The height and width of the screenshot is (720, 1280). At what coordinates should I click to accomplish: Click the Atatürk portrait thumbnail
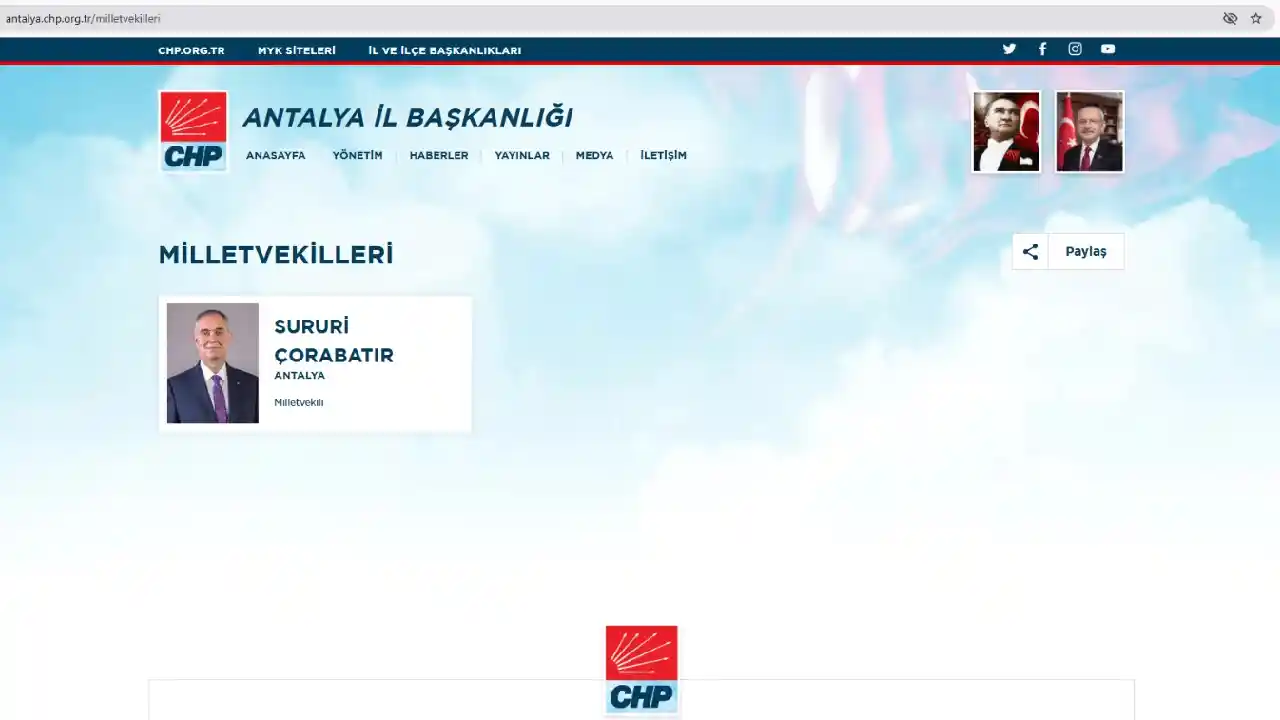(x=1007, y=132)
